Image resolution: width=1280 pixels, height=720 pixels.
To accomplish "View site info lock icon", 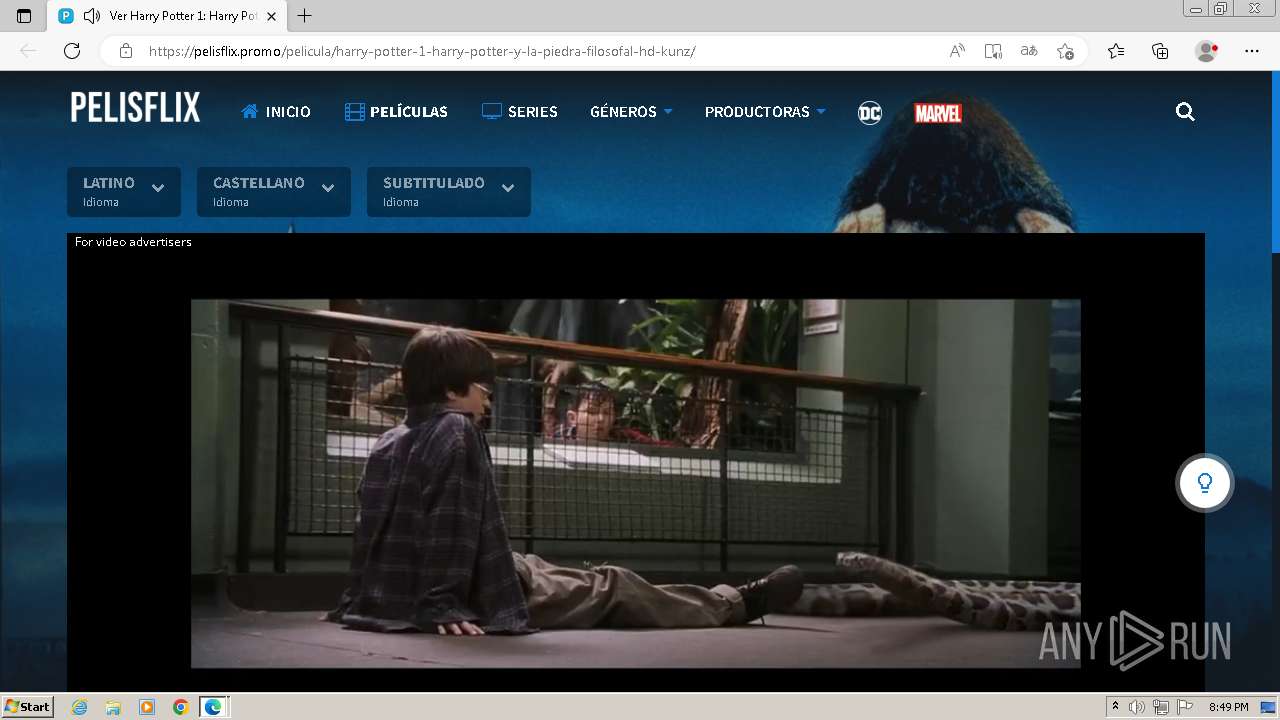I will point(125,51).
